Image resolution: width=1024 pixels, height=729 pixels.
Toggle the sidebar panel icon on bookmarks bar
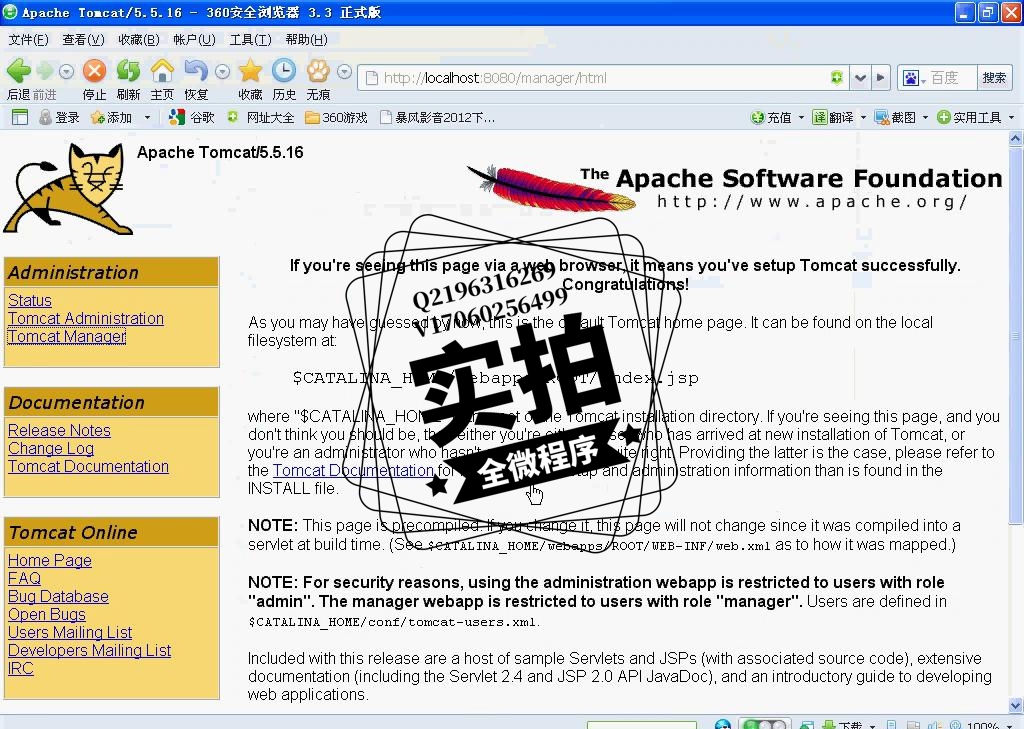[x=20, y=117]
